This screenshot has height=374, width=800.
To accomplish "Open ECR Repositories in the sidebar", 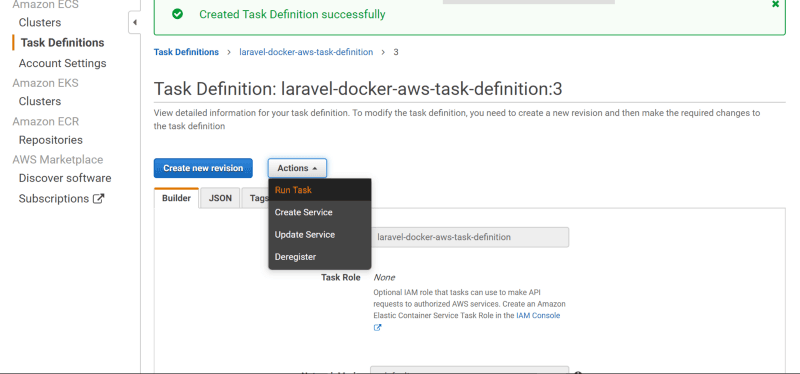I will coord(51,140).
